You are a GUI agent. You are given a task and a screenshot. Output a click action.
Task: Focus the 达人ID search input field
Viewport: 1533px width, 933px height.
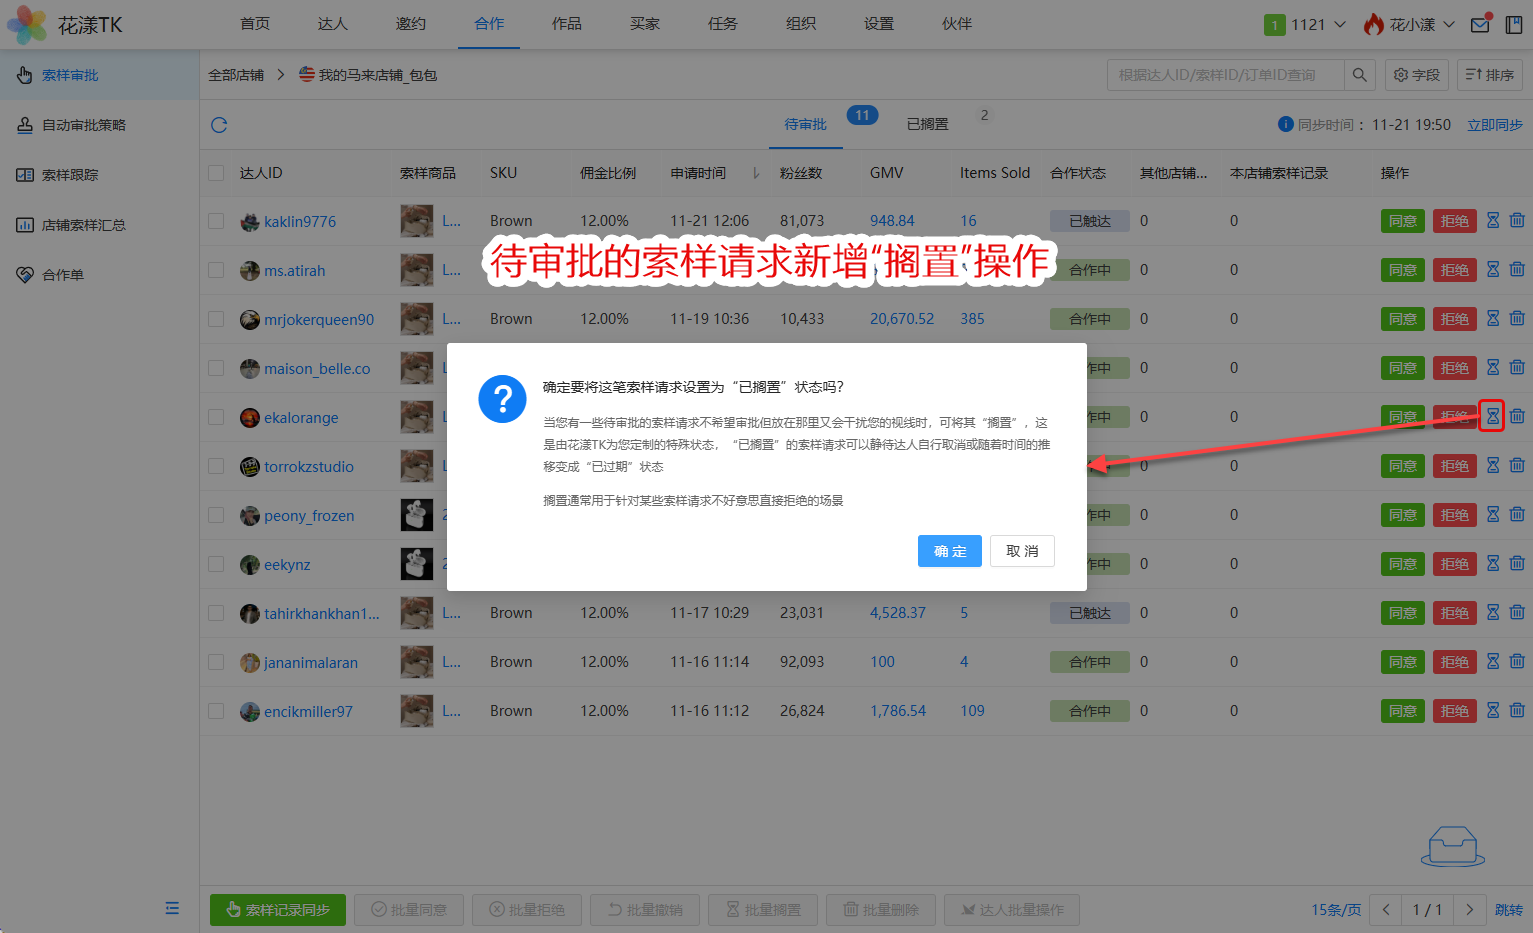pyautogui.click(x=1225, y=75)
